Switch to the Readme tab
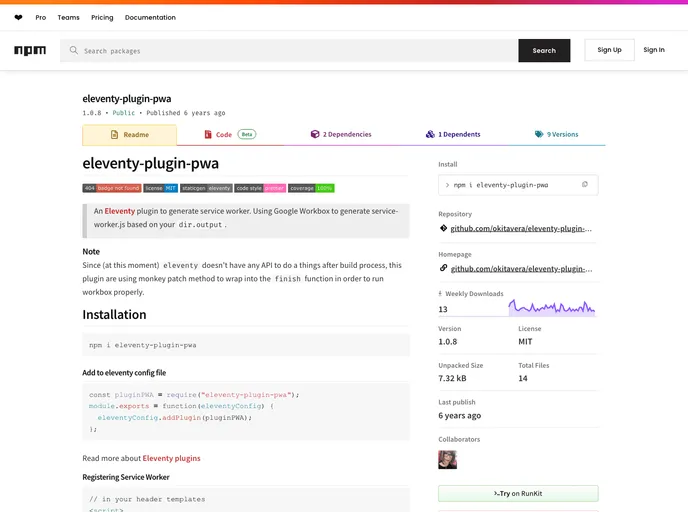 129,135
